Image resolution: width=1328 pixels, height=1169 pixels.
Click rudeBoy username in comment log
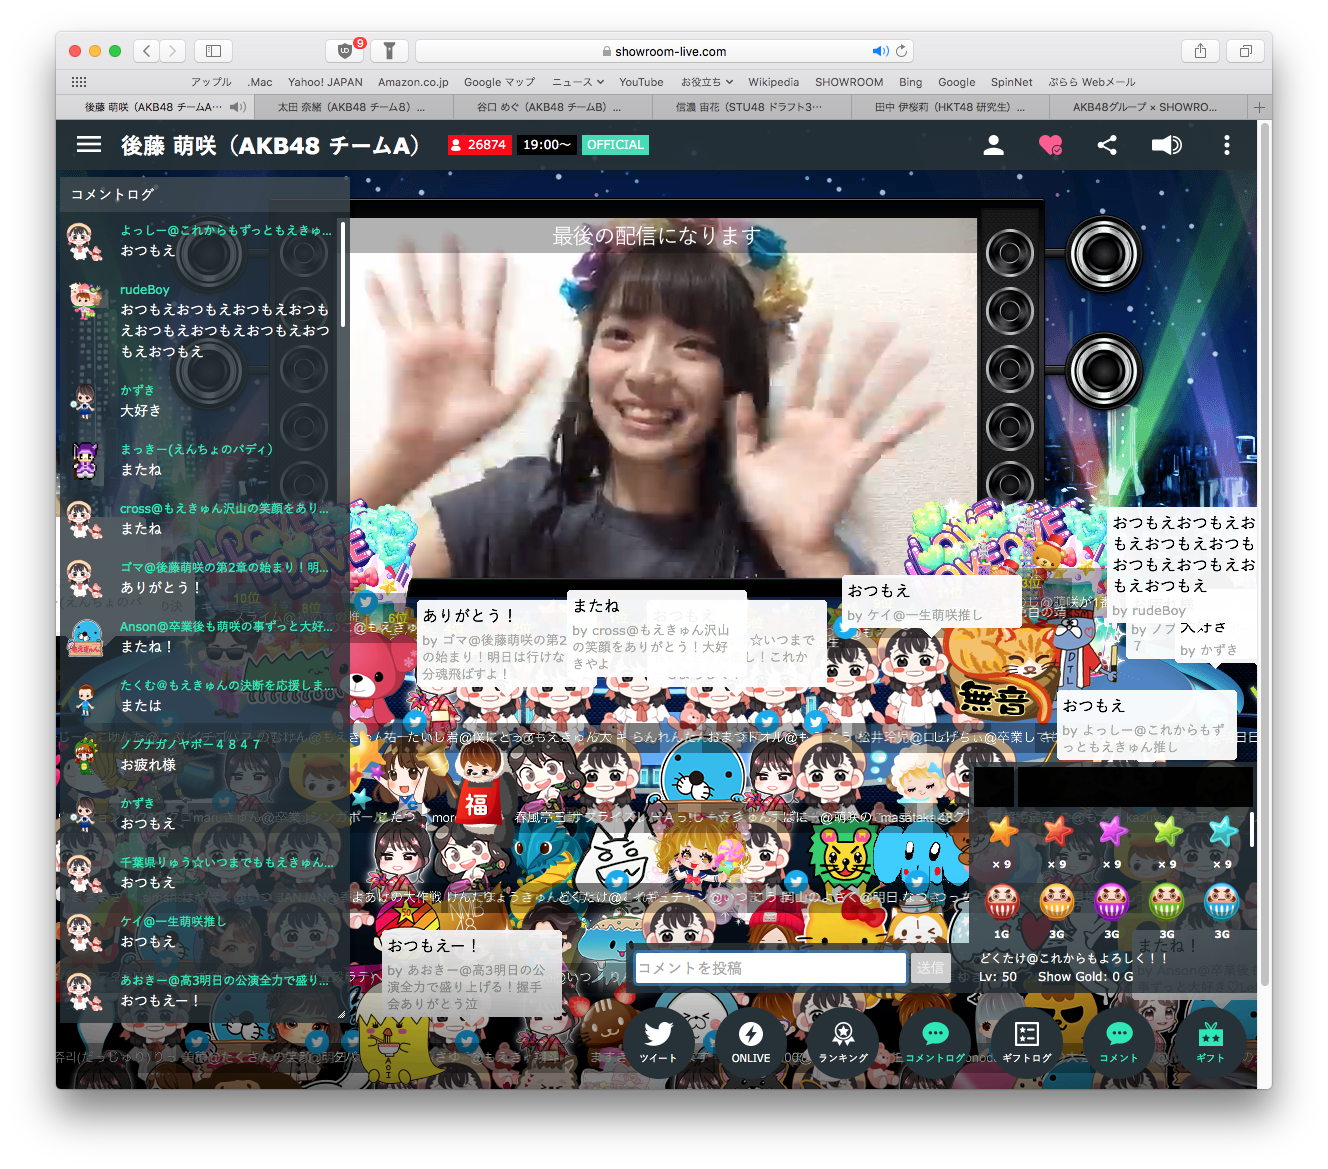[145, 290]
